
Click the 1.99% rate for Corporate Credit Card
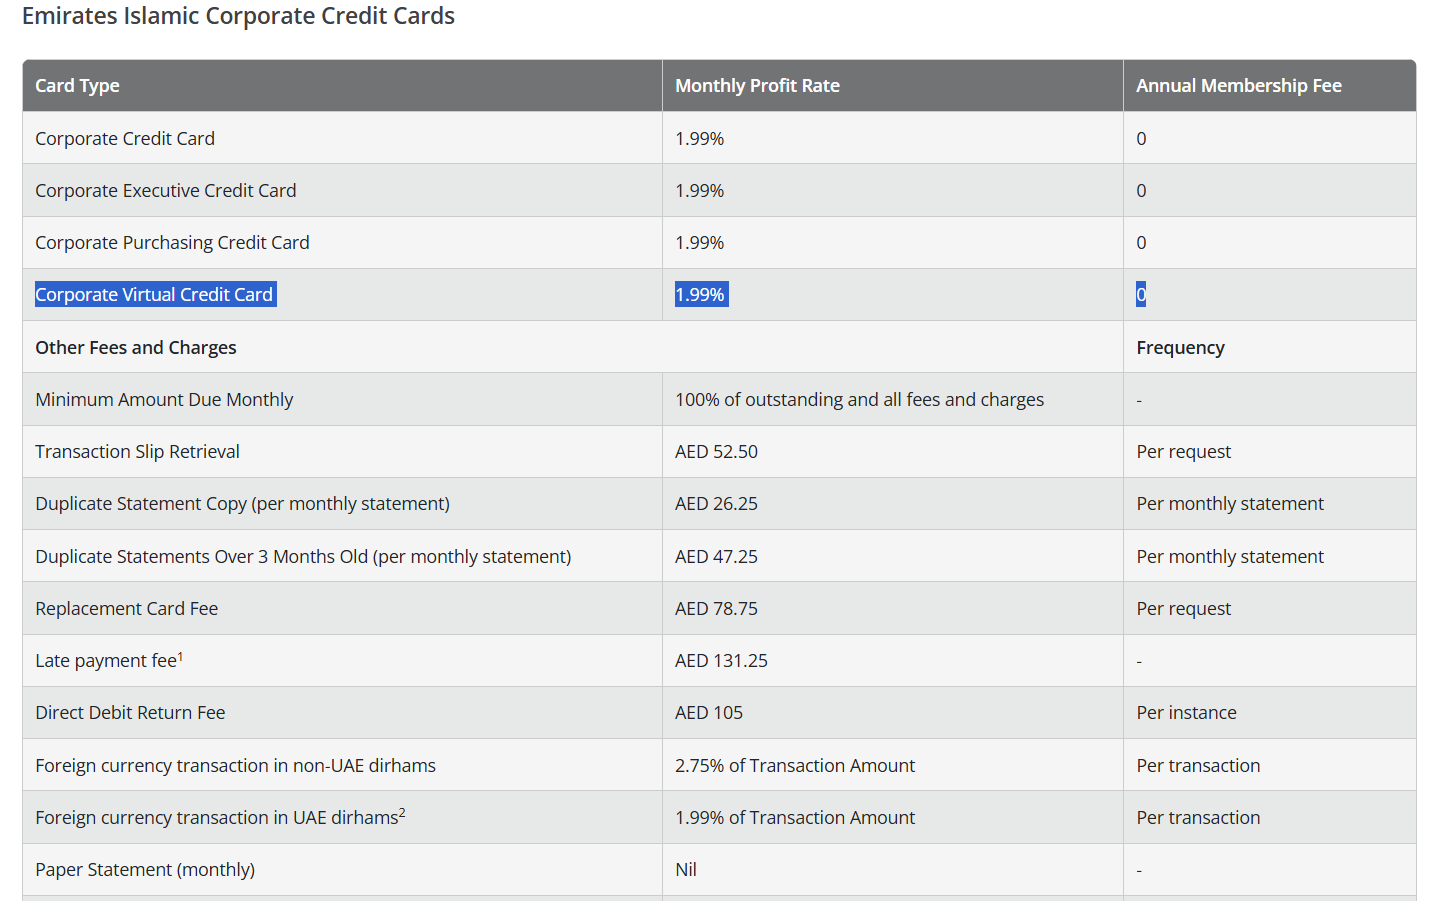tap(699, 139)
